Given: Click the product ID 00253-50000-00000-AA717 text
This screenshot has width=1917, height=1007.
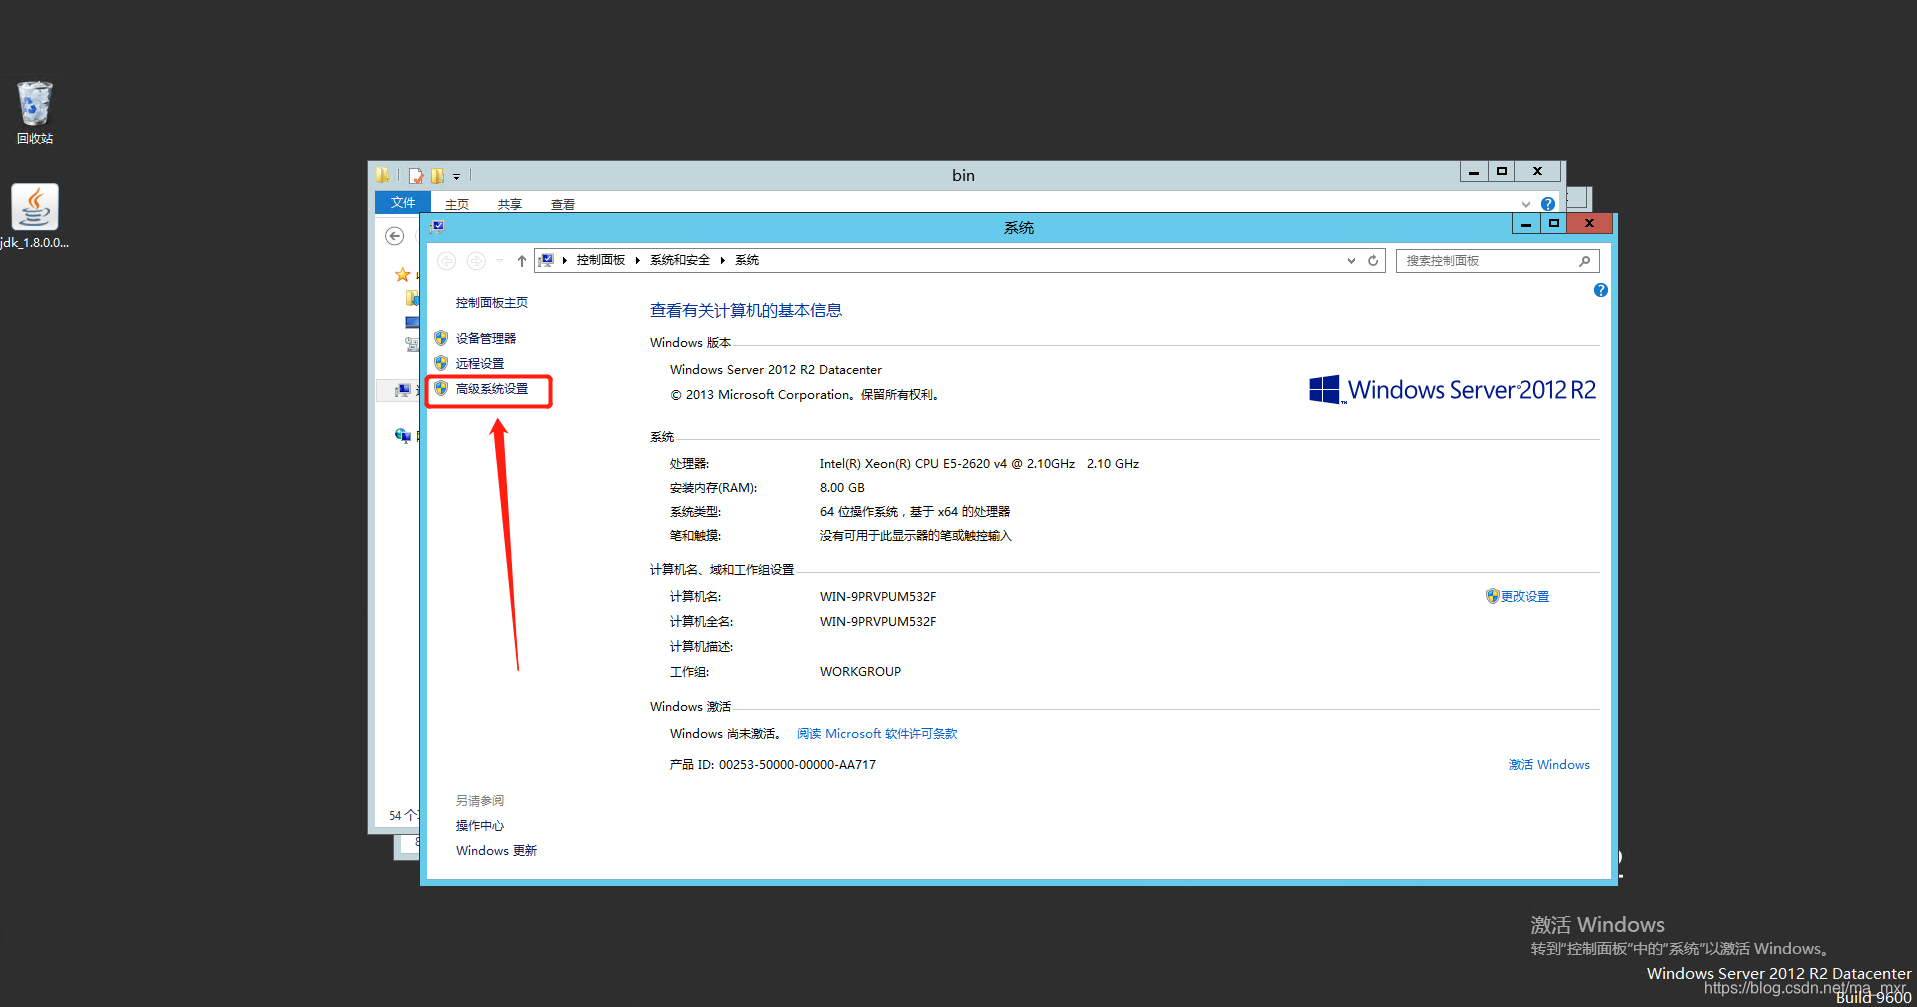Looking at the screenshot, I should coord(797,765).
